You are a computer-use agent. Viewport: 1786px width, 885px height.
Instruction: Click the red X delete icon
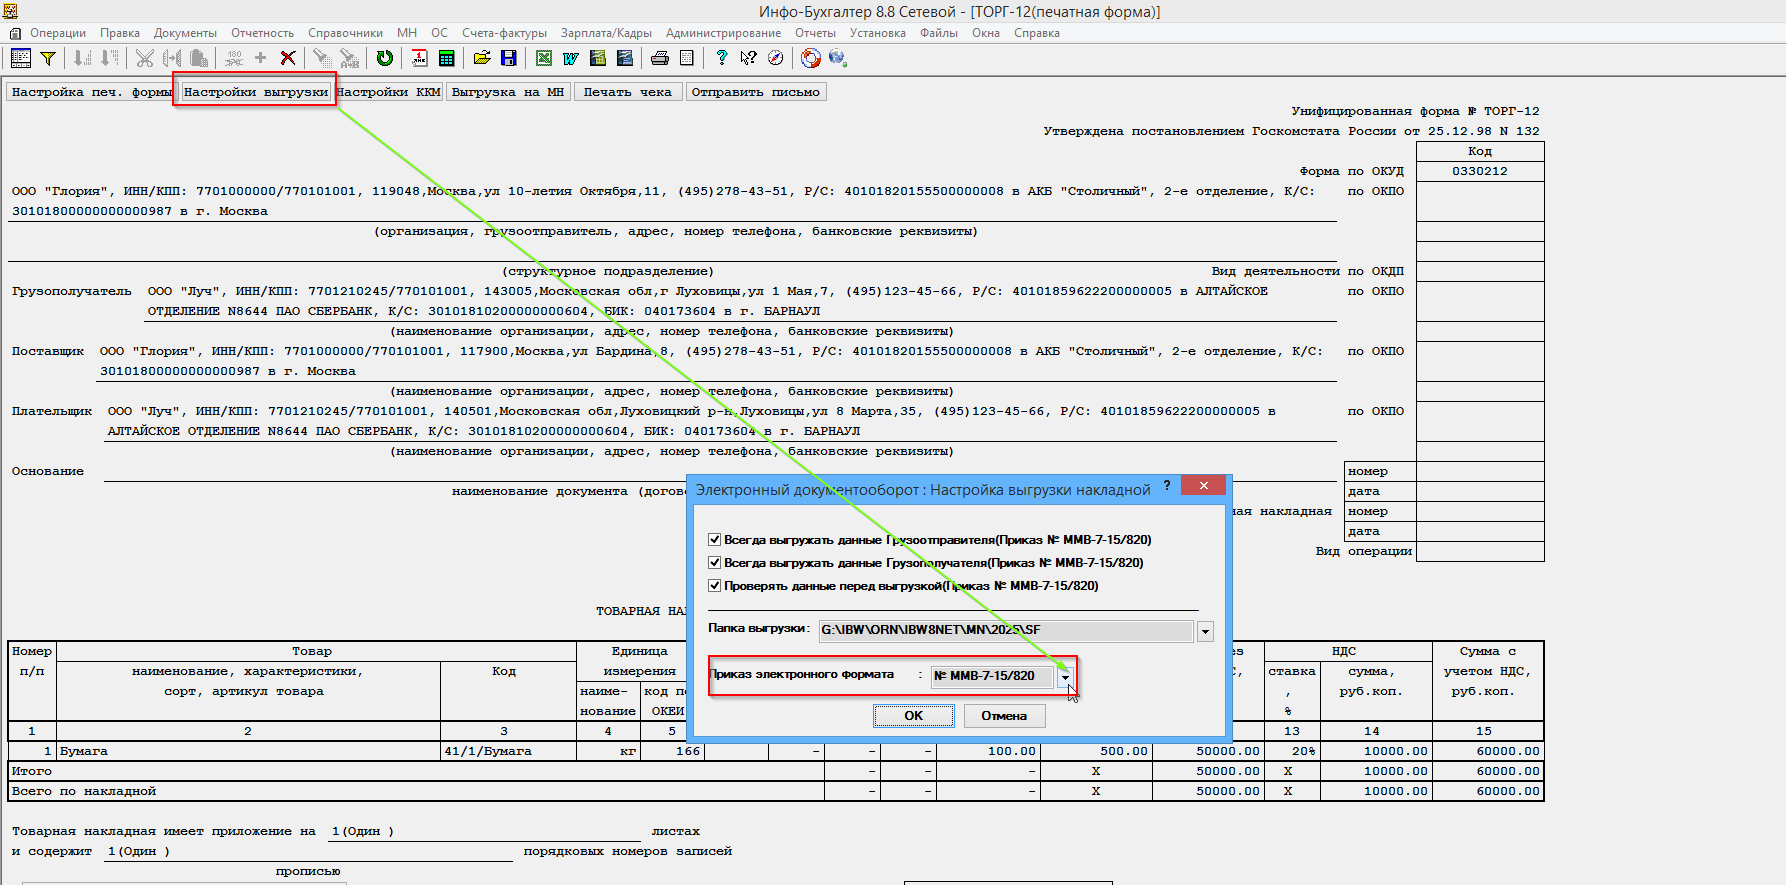click(288, 58)
